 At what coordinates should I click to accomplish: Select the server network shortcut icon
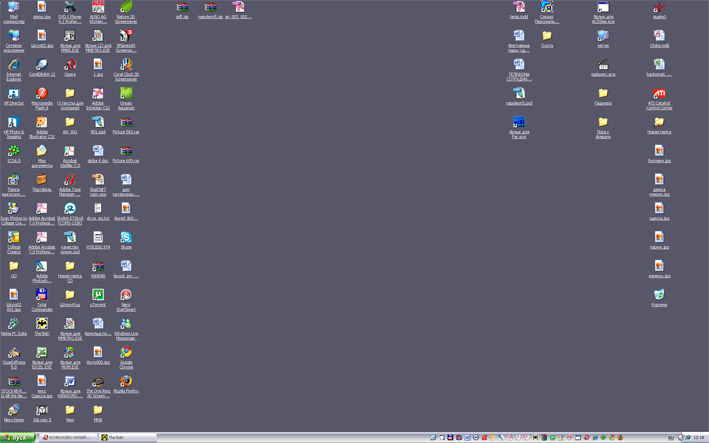(603, 36)
